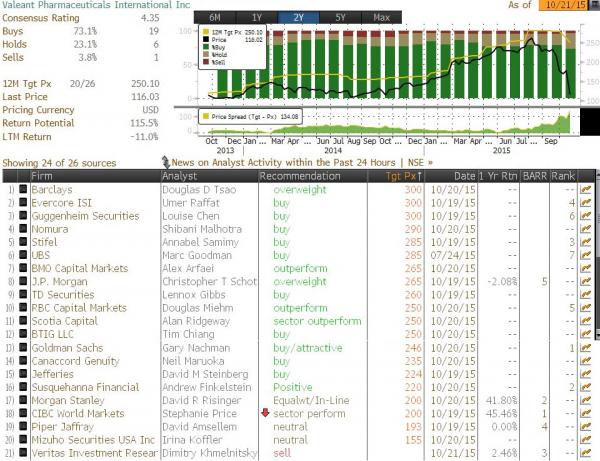Click the 12M Tgt Px legend yellow swatch

(x=206, y=32)
